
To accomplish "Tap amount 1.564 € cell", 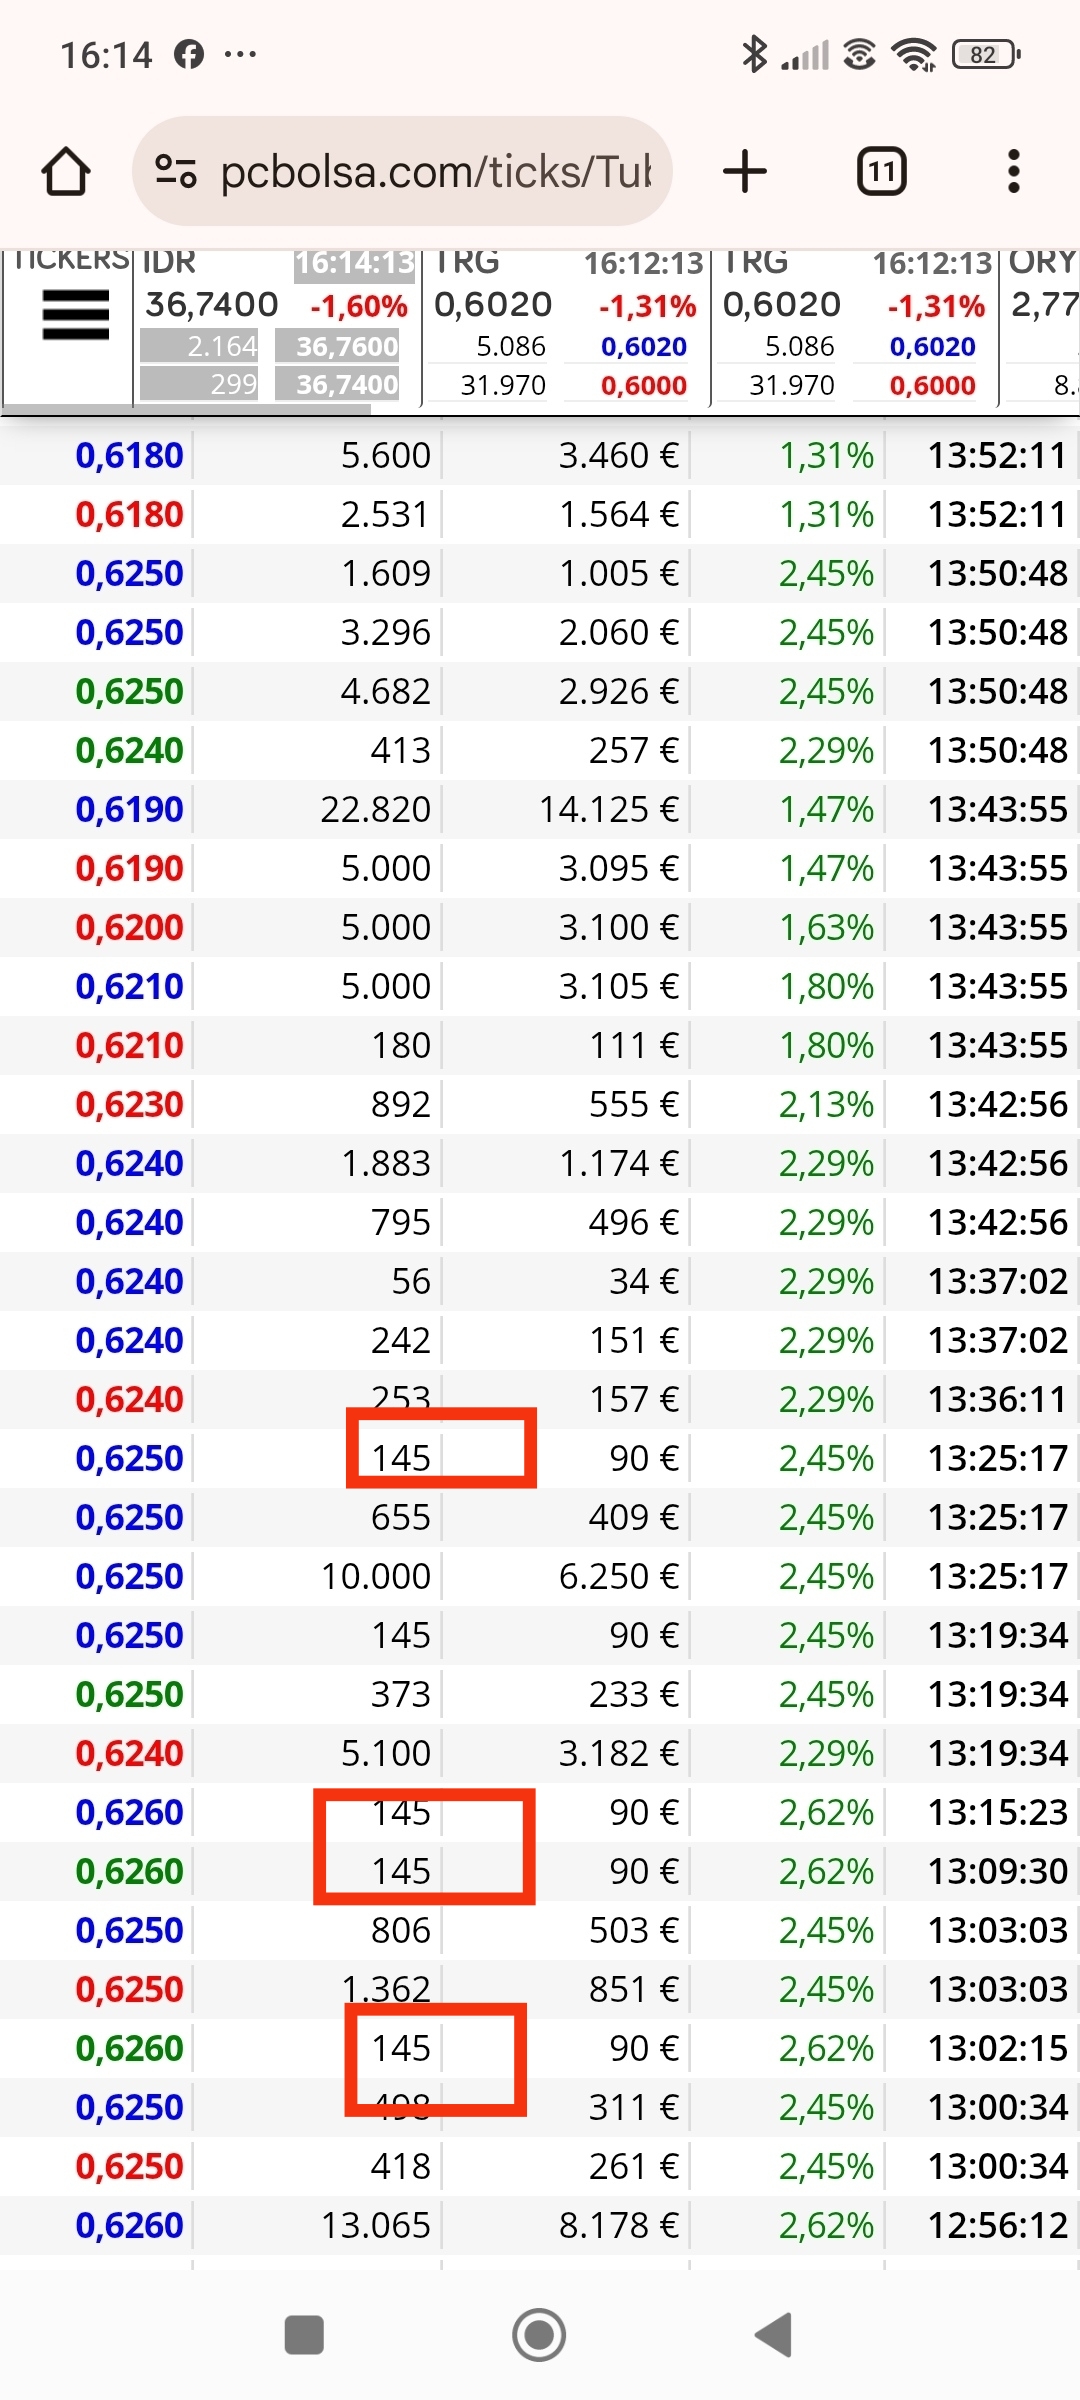I will point(618,514).
